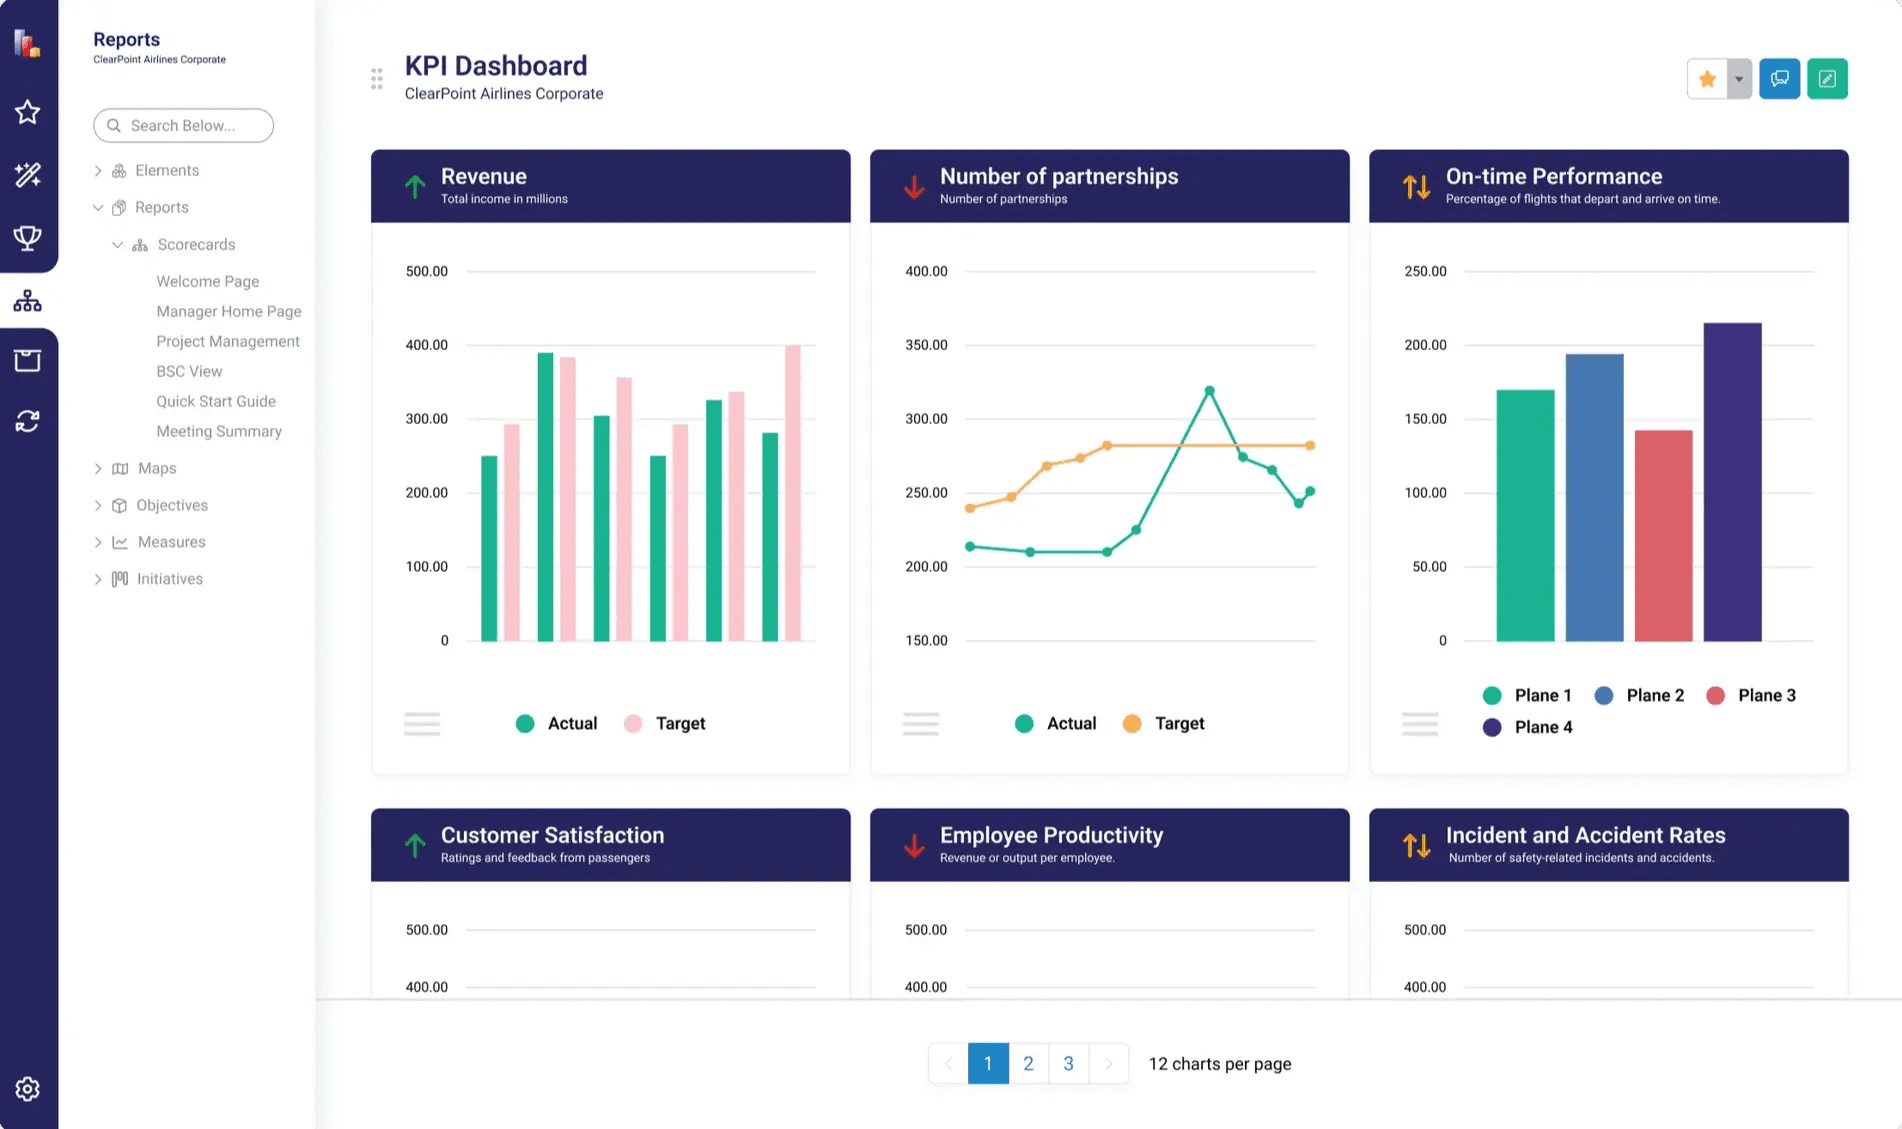Toggle favorite star for KPI Dashboard

click(x=1707, y=78)
